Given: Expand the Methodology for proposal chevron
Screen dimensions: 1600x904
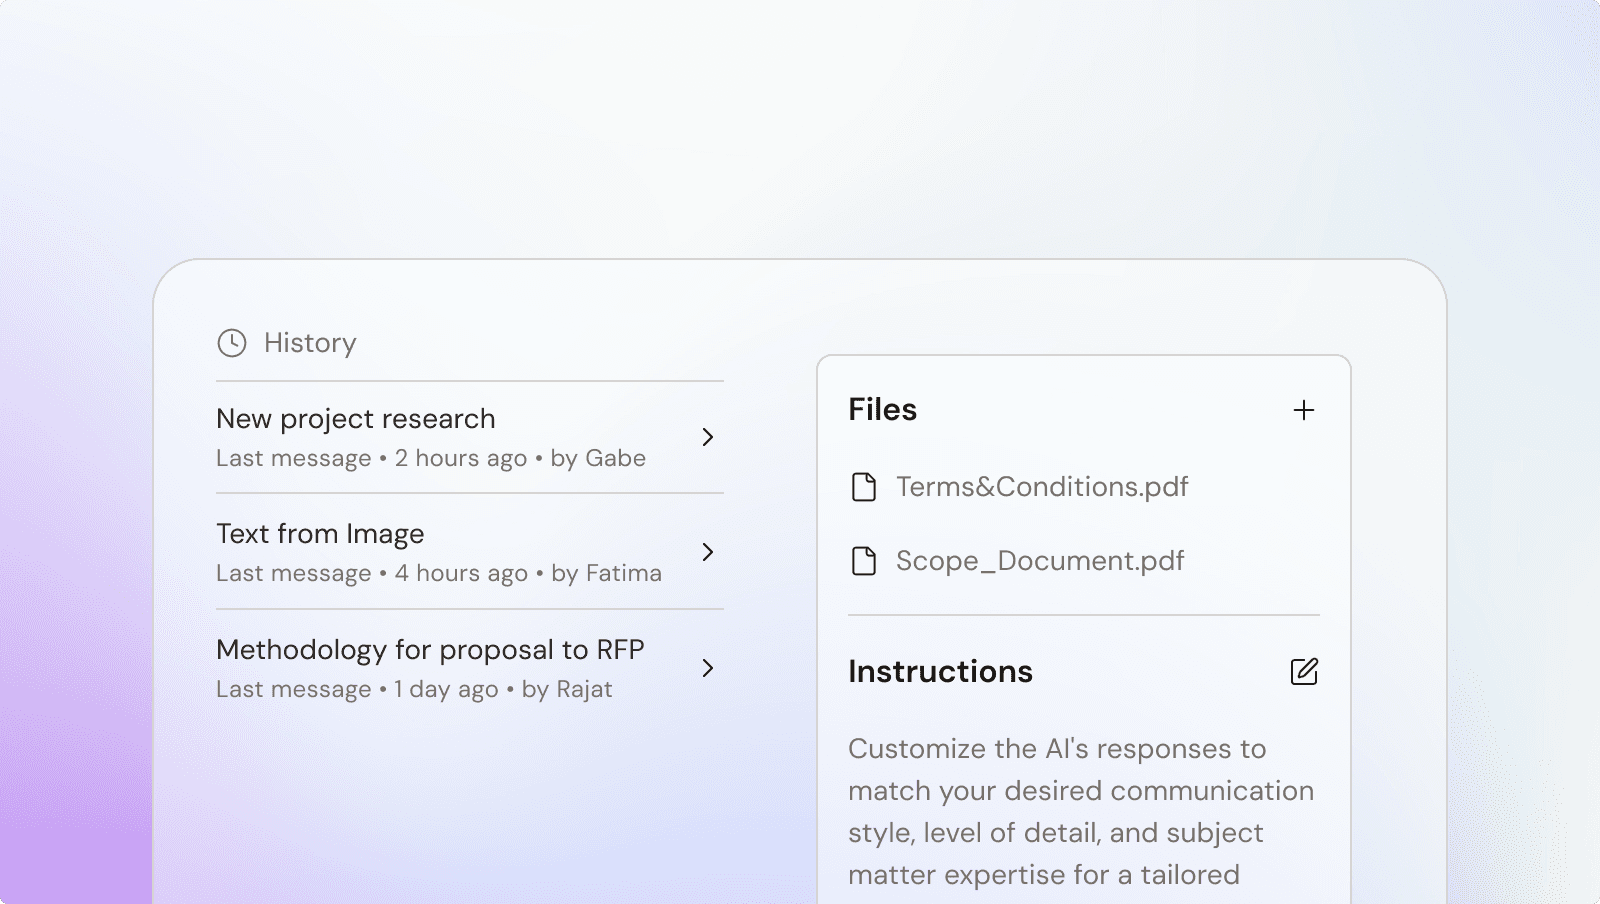Looking at the screenshot, I should pyautogui.click(x=707, y=668).
